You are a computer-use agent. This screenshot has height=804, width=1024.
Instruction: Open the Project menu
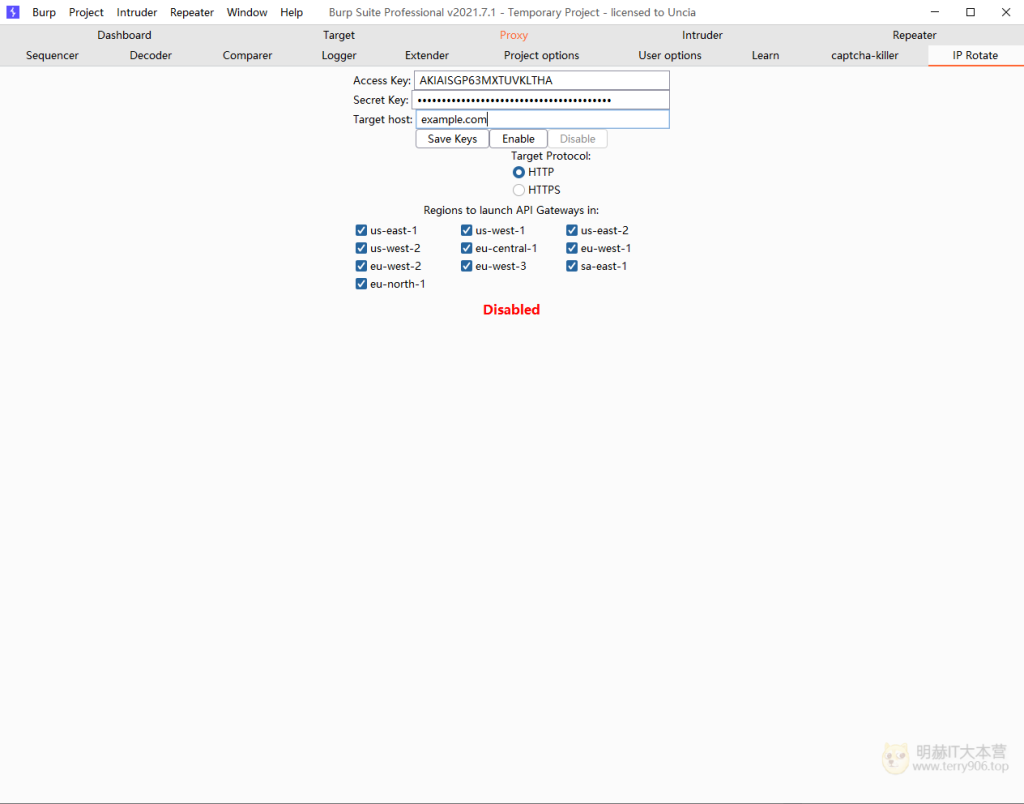[x=86, y=12]
